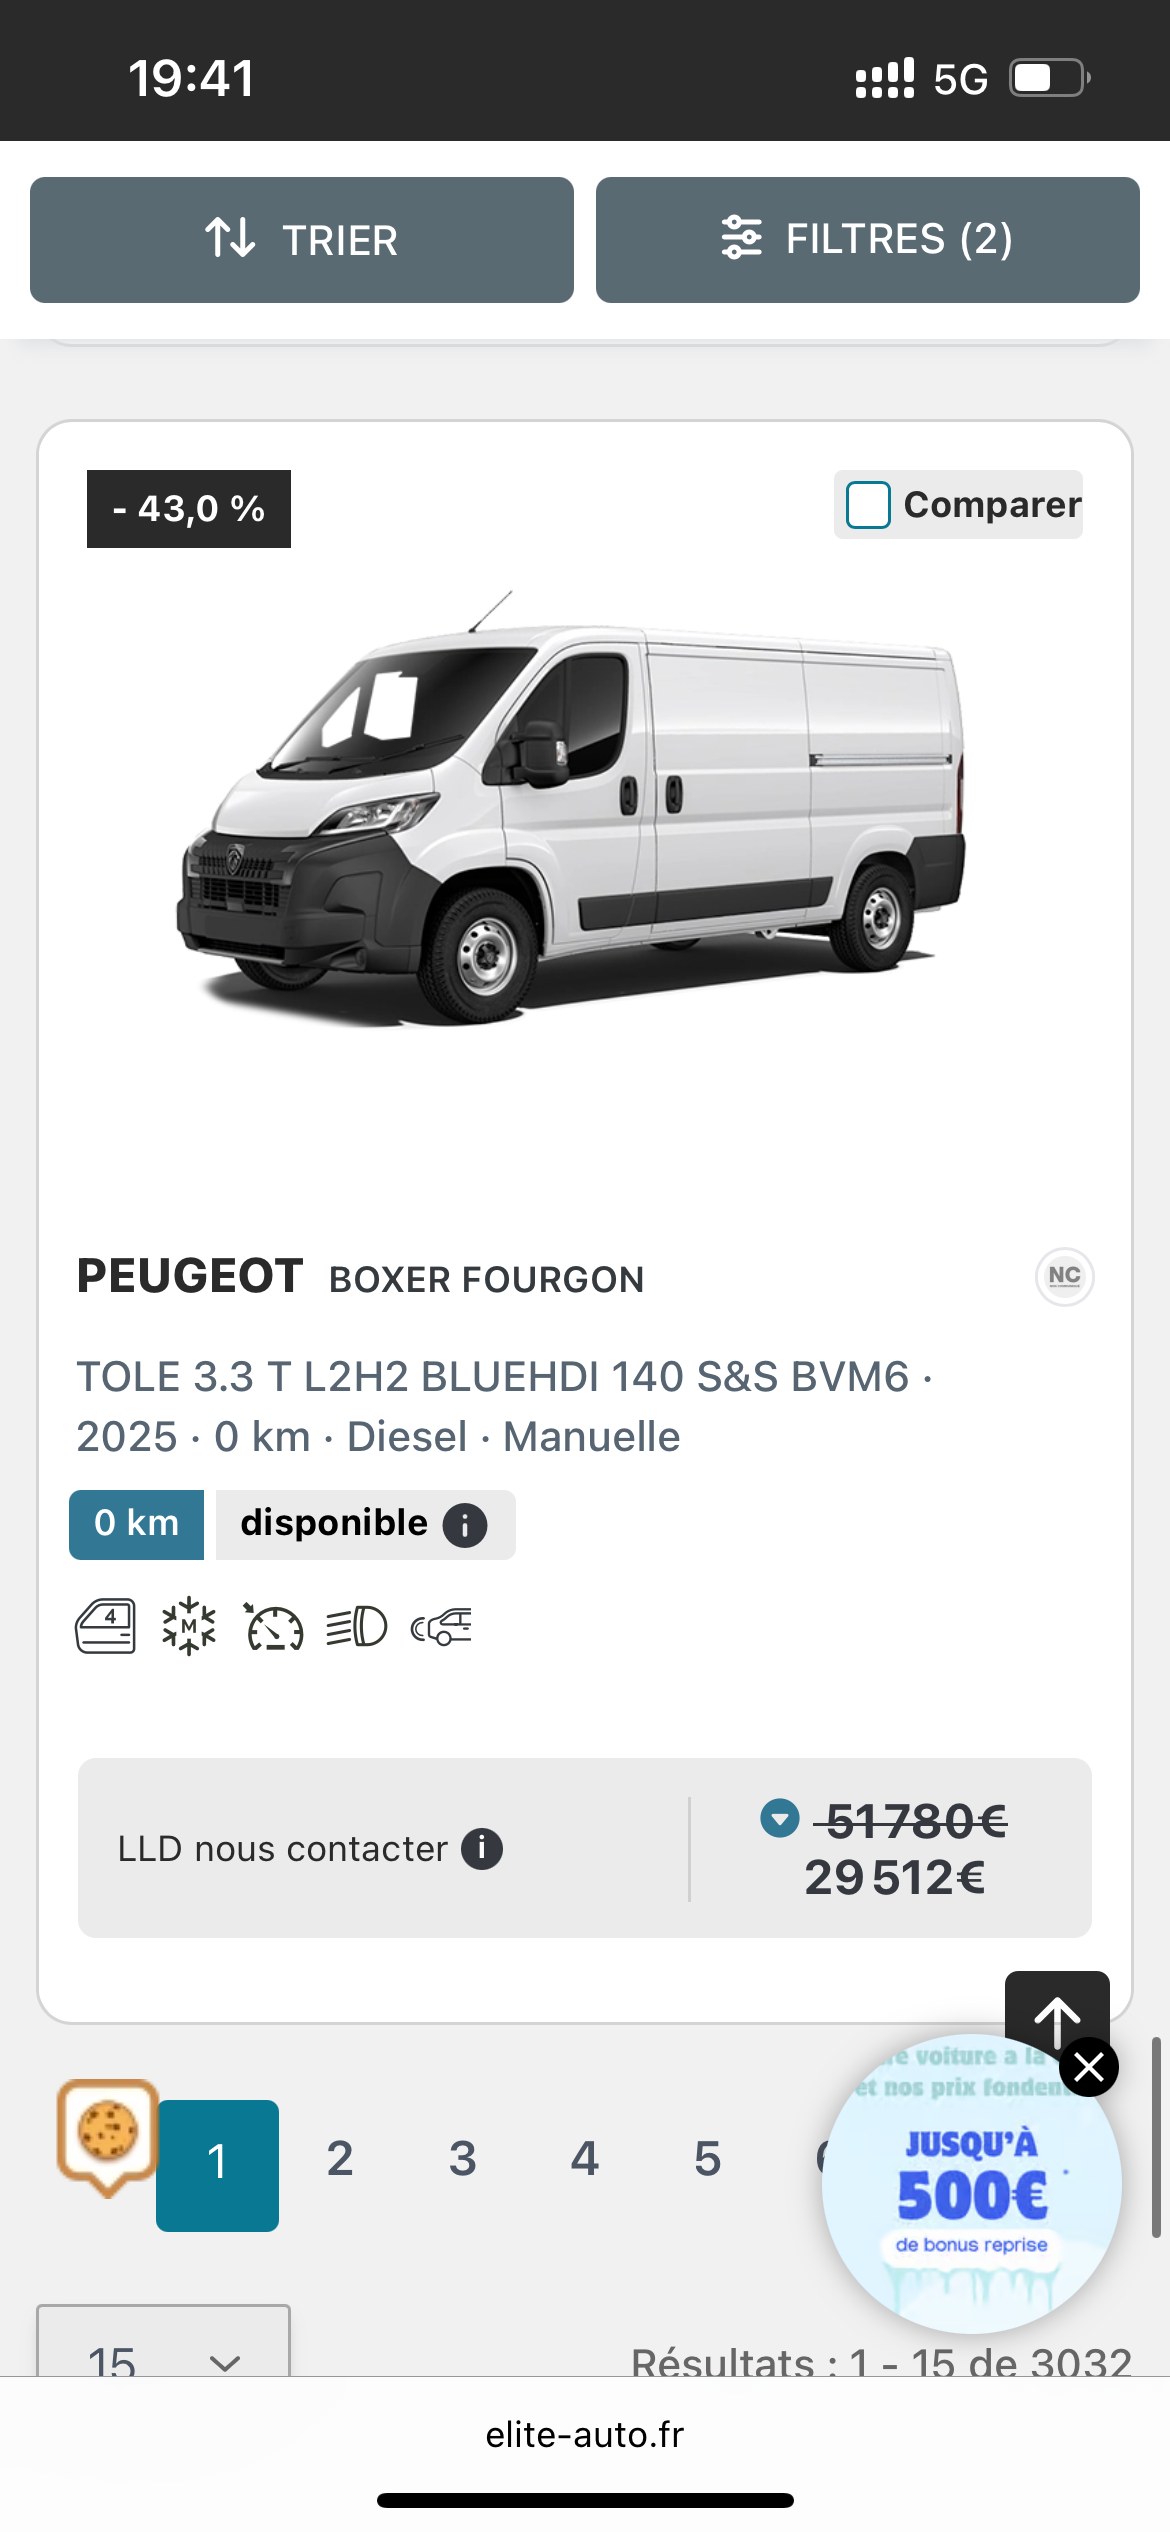Viewport: 1170px width, 2532px height.
Task: Expand the price drop arrow beside 51 780€
Action: [x=779, y=1818]
